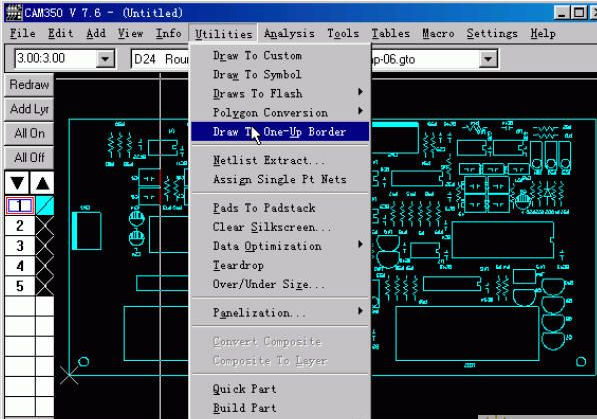Choose Draw To Symbol
597x419 pixels.
pos(280,75)
